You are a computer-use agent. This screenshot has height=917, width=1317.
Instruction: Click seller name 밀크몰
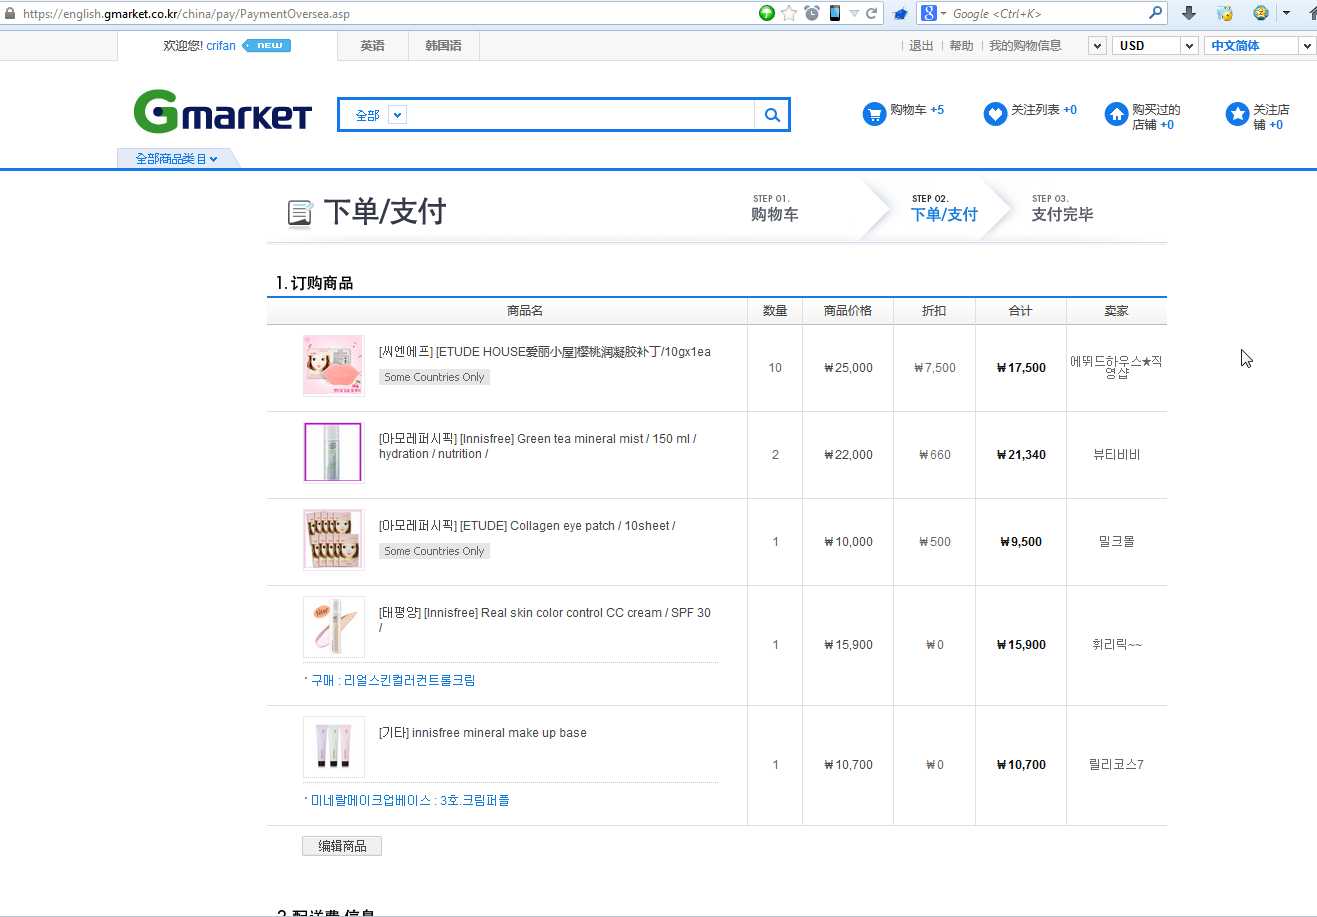[x=1116, y=542]
